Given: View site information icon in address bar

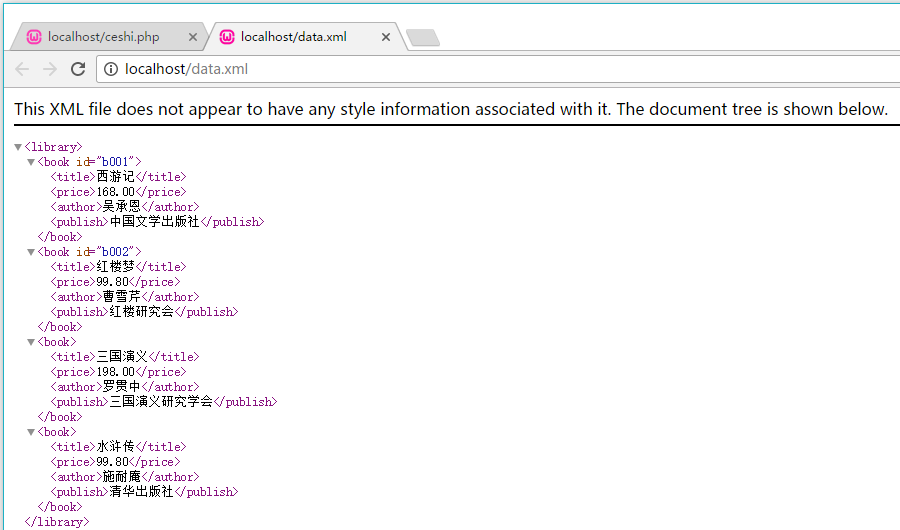Looking at the screenshot, I should point(111,69).
